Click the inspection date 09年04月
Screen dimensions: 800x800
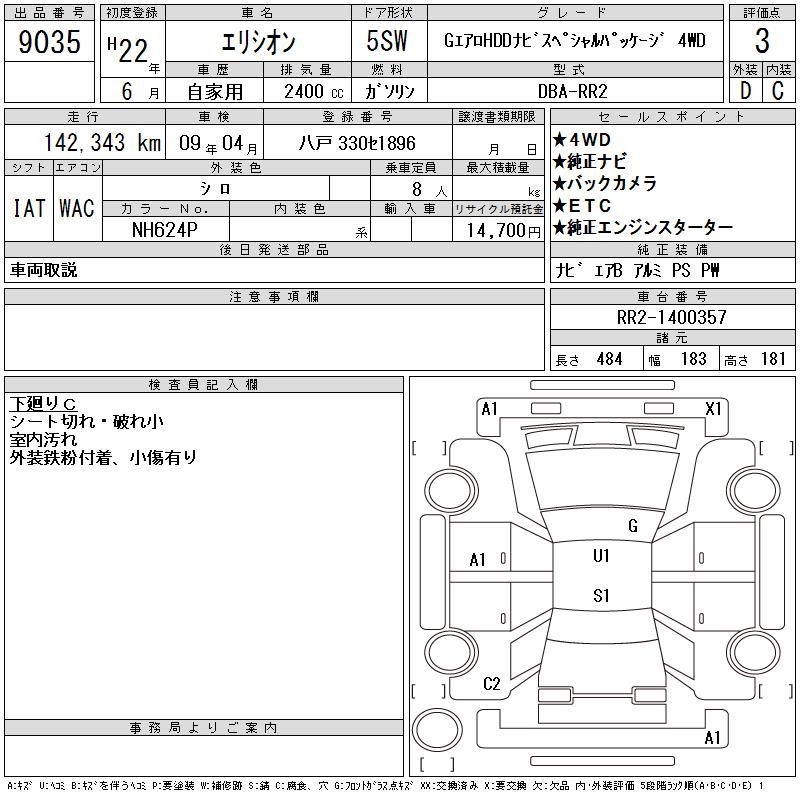pyautogui.click(x=218, y=143)
